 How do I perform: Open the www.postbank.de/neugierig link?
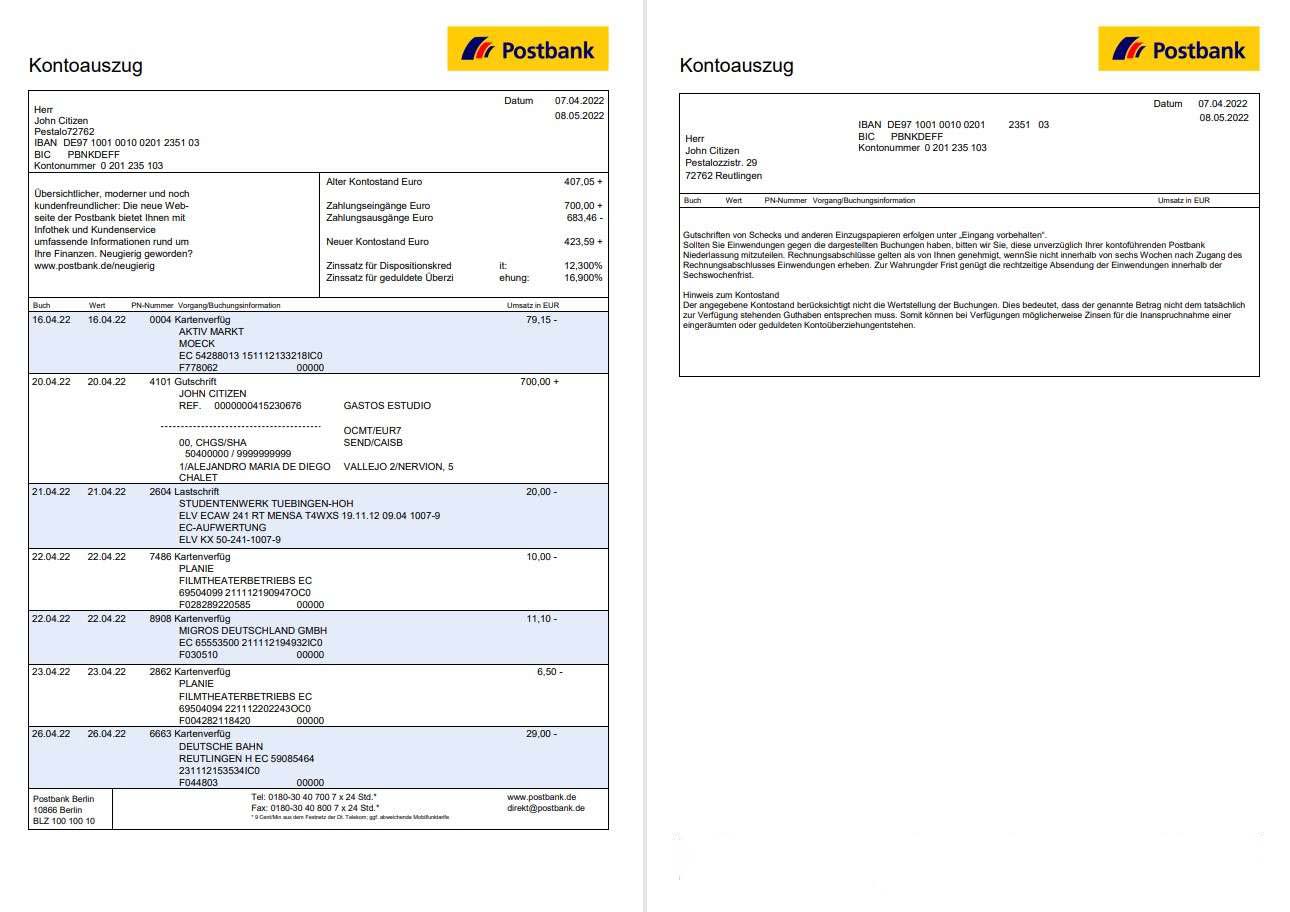98,266
